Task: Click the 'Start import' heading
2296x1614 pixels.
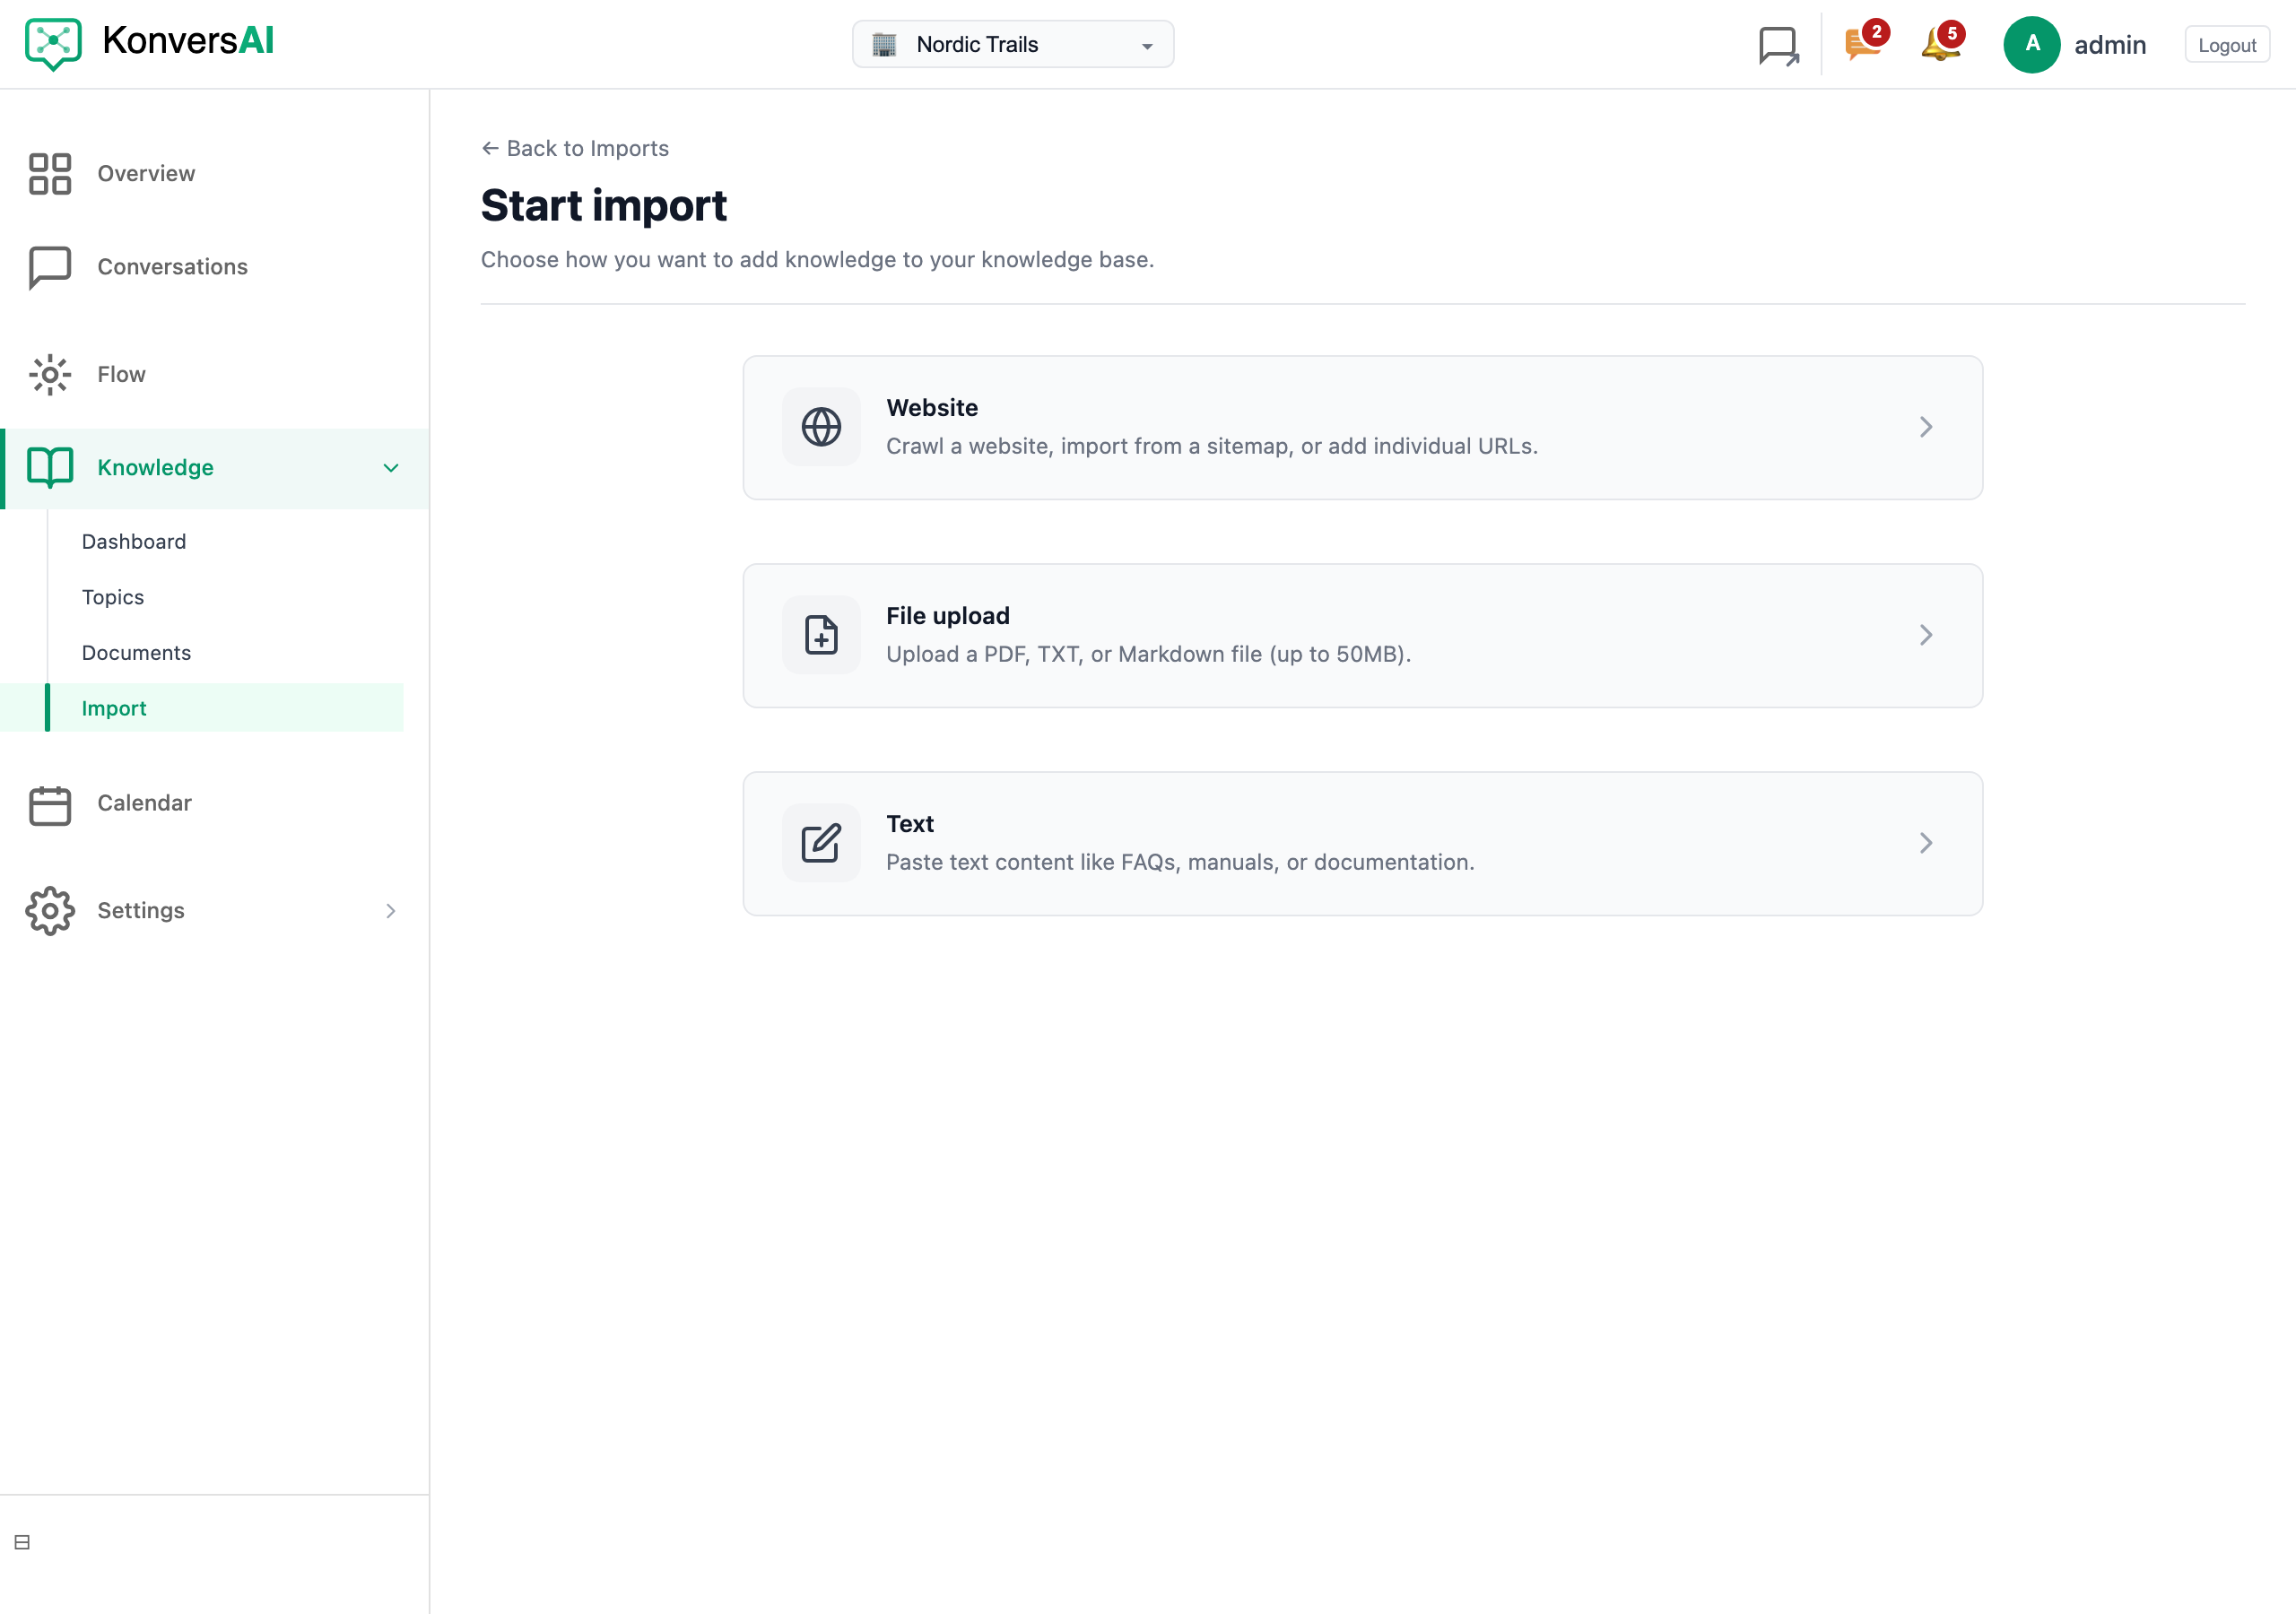Action: coord(603,205)
